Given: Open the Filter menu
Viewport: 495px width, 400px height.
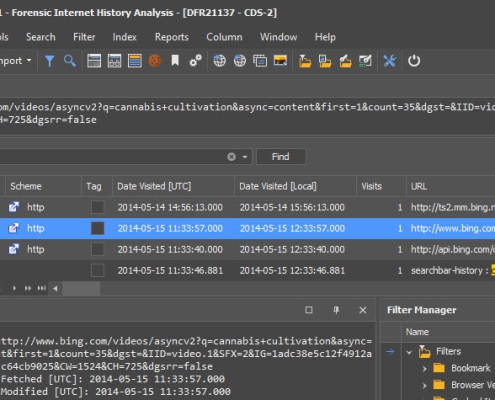Looking at the screenshot, I should tap(84, 37).
